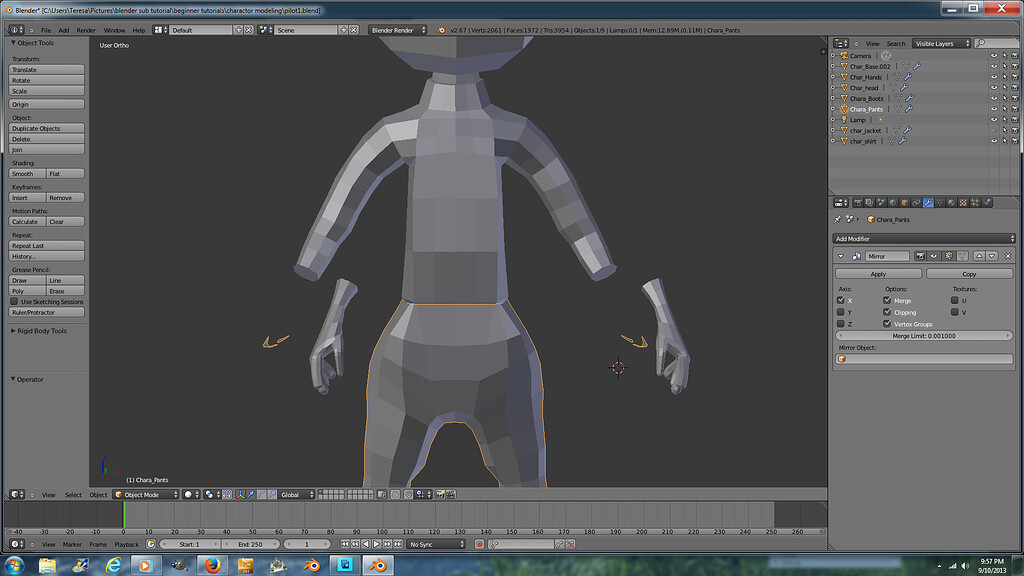
Task: Open the Texture properties tab (checker icon)
Action: 963,202
